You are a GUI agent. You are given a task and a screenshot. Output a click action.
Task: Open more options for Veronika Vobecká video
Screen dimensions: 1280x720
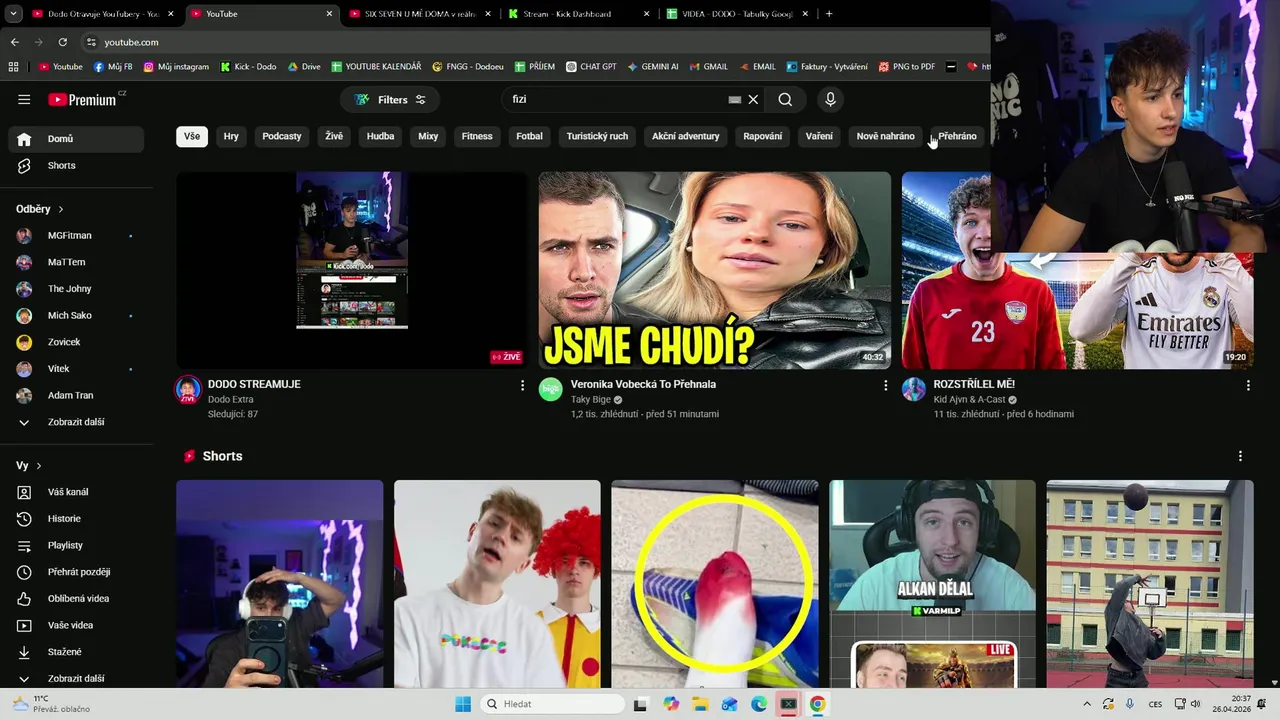point(885,385)
